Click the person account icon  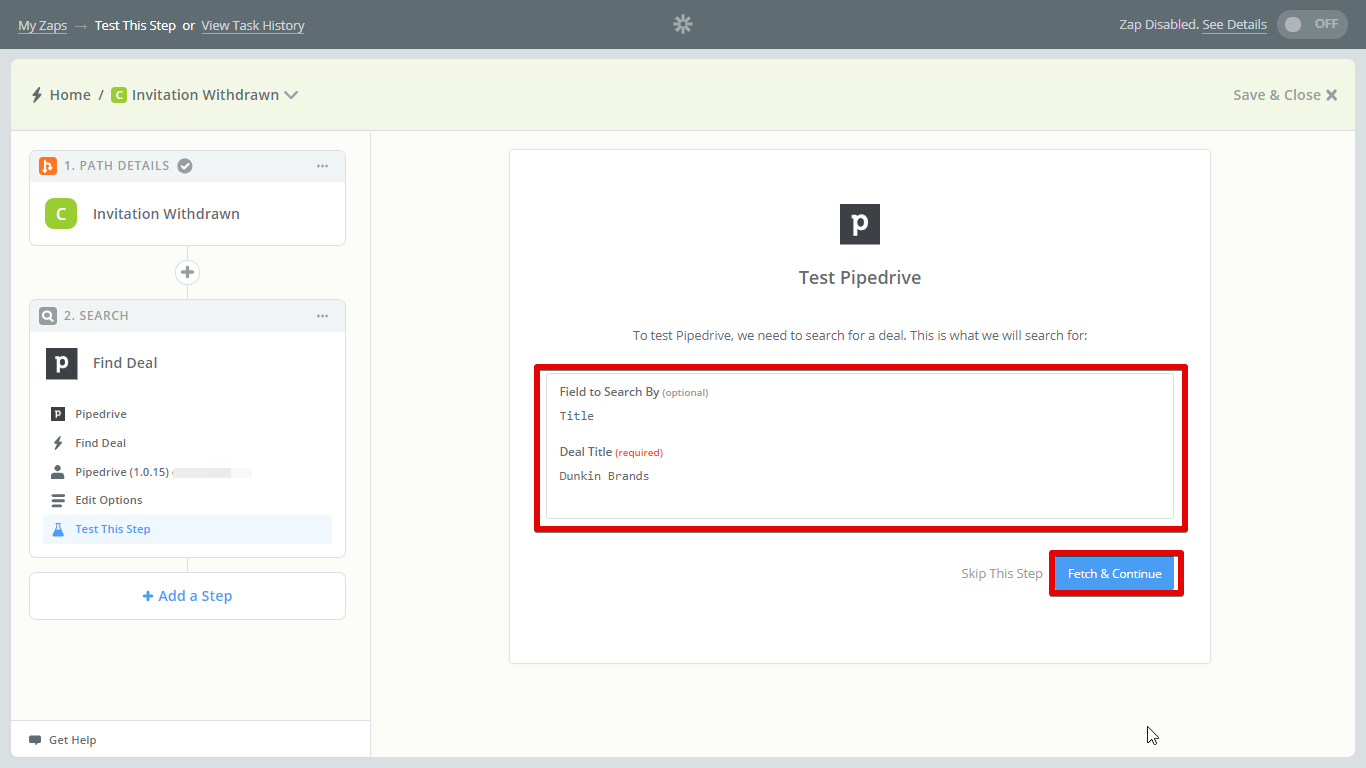click(57, 472)
